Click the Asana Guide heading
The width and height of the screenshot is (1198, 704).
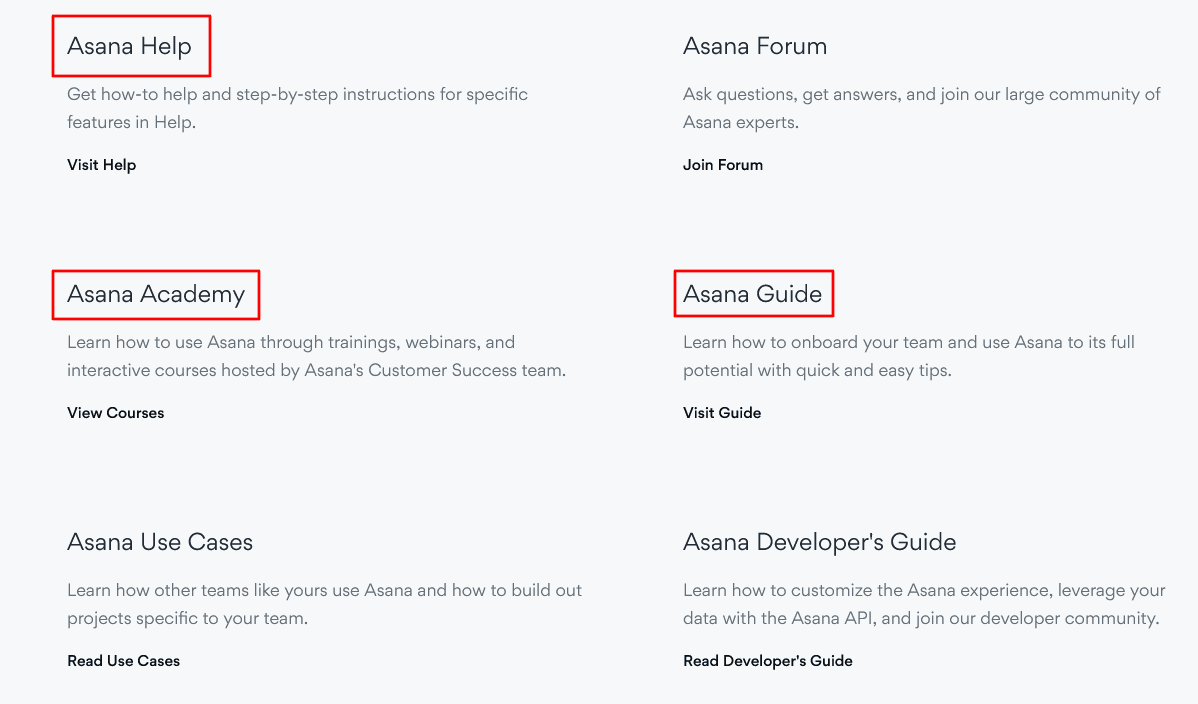752,294
